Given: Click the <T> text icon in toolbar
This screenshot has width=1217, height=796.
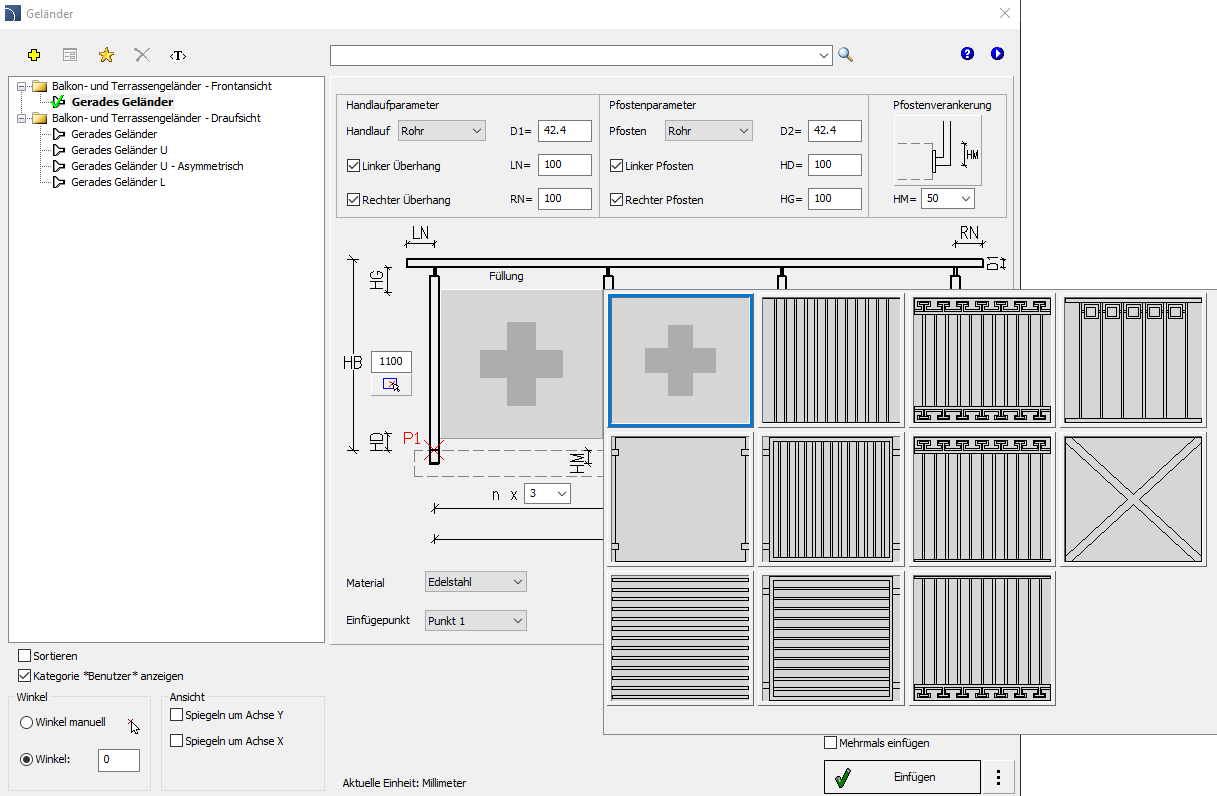Looking at the screenshot, I should point(178,55).
